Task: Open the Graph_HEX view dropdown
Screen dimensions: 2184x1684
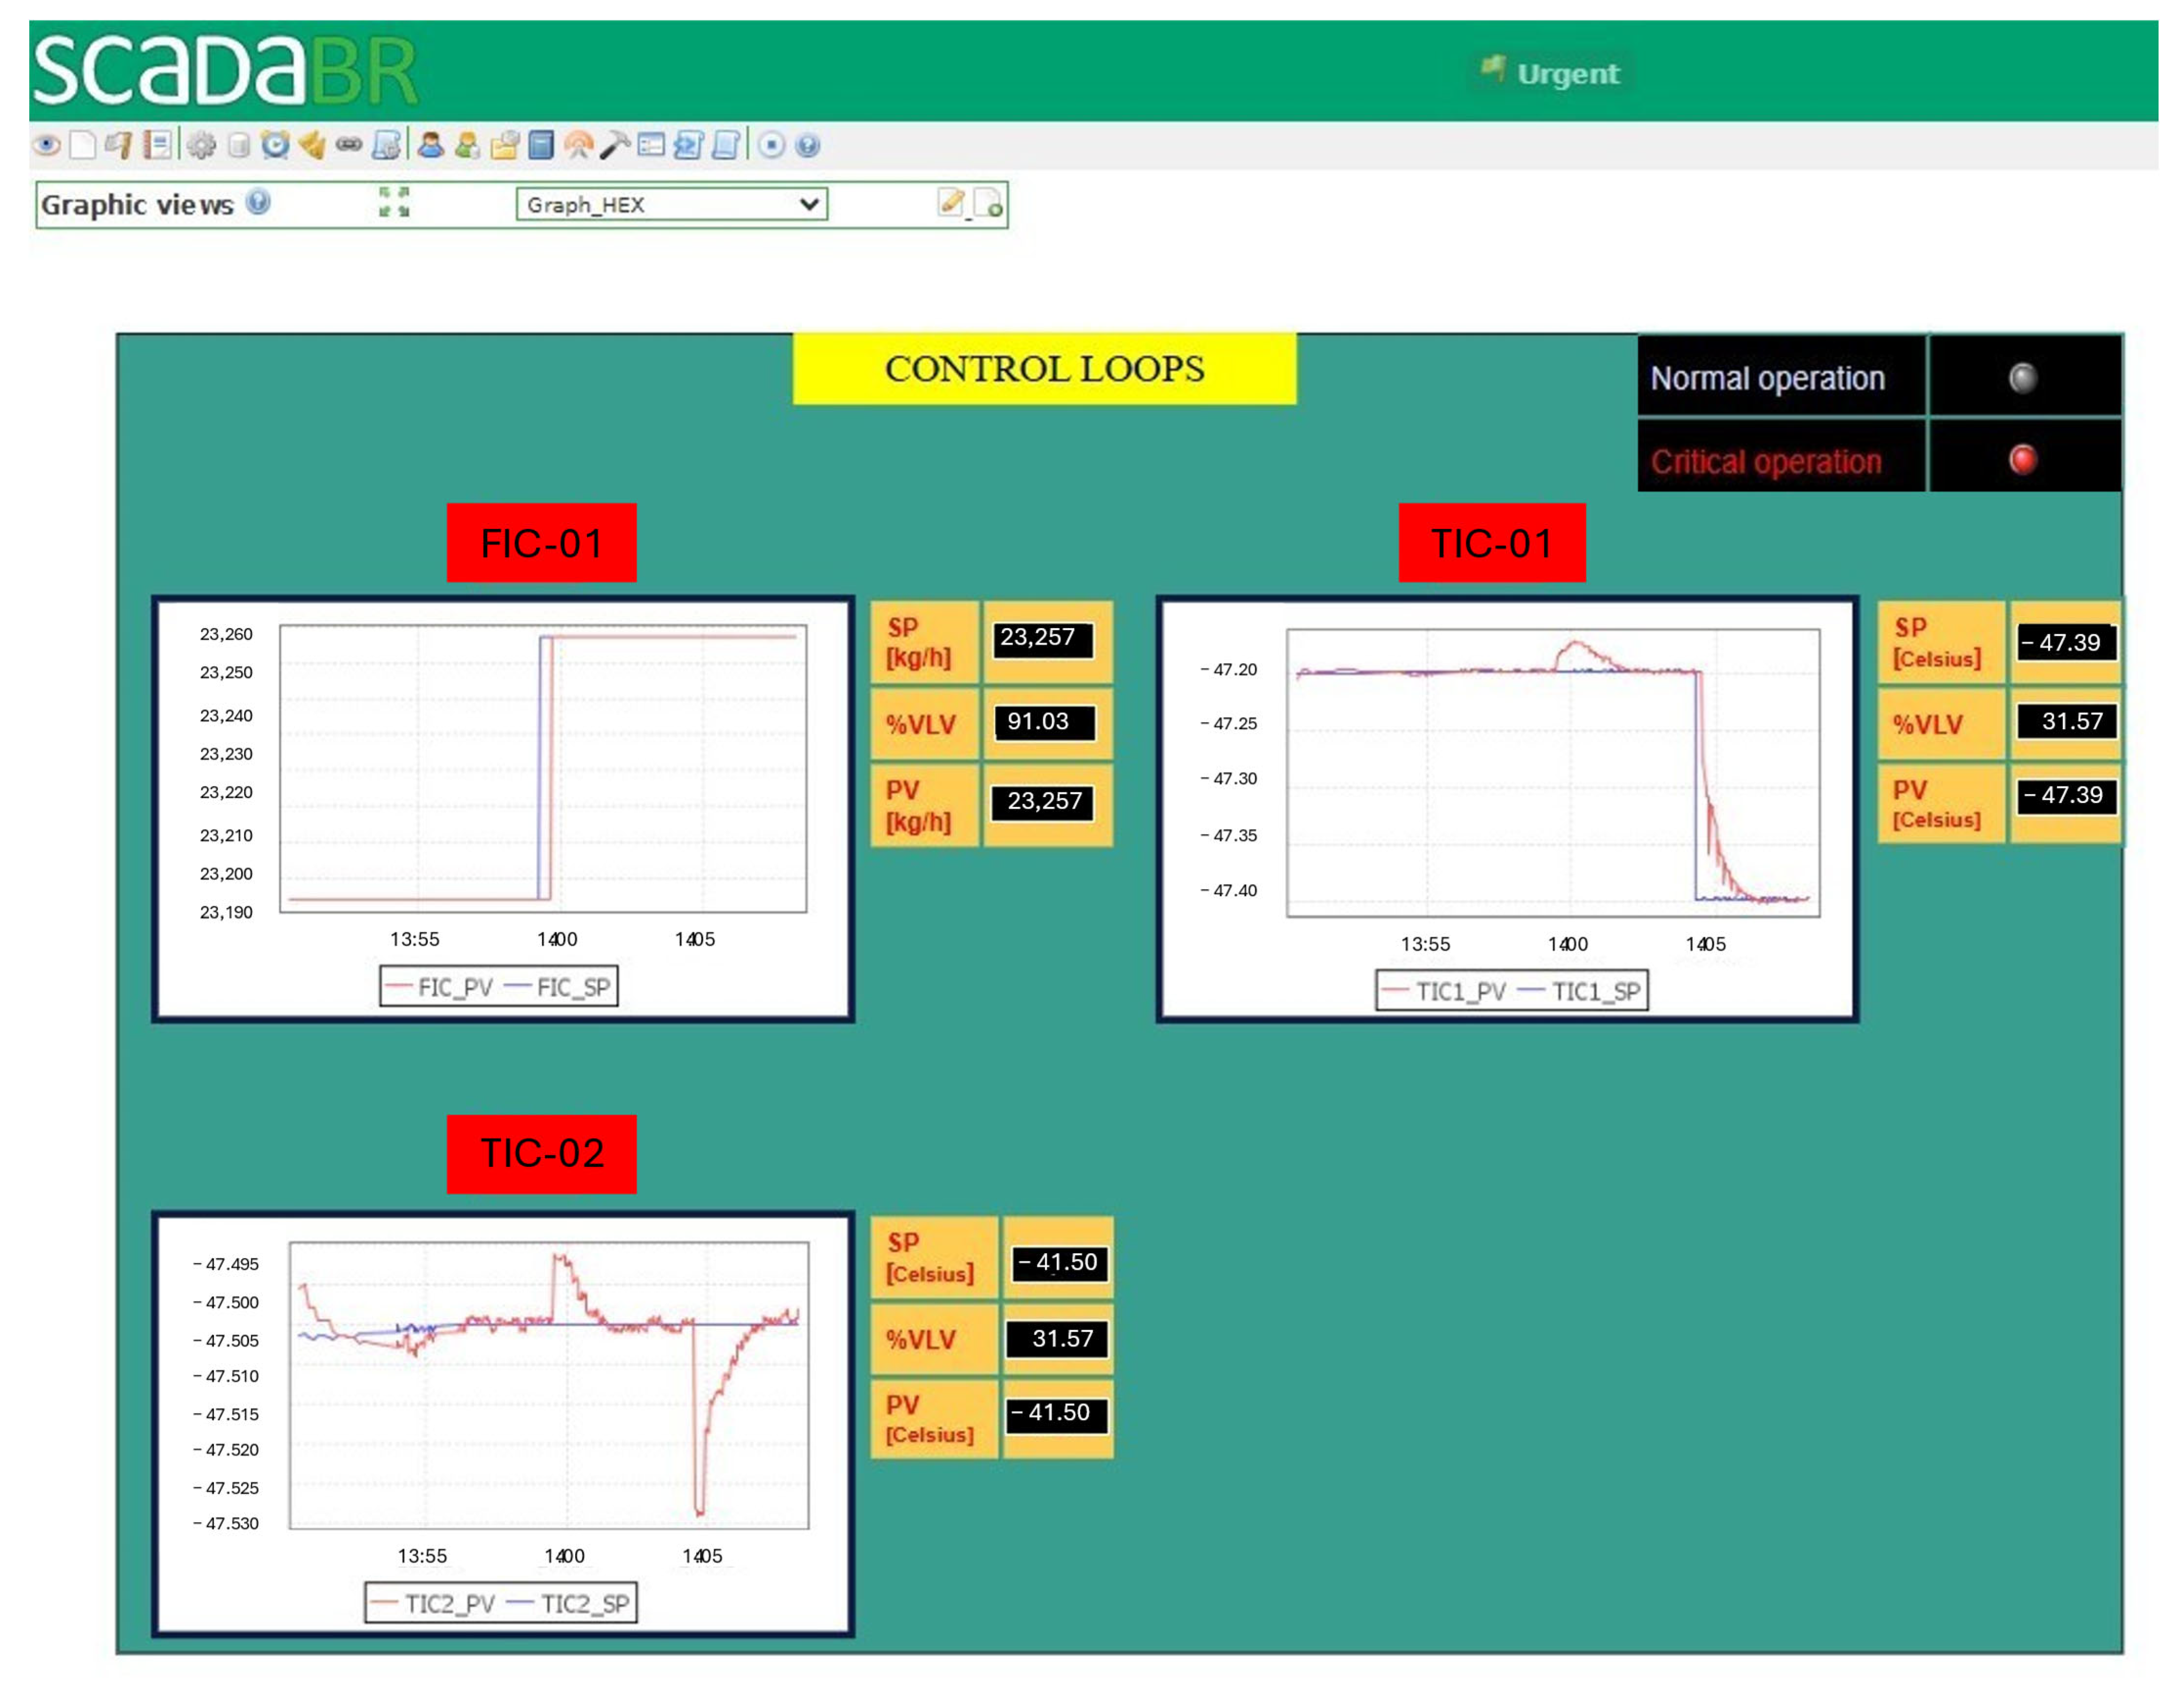Action: pos(671,205)
